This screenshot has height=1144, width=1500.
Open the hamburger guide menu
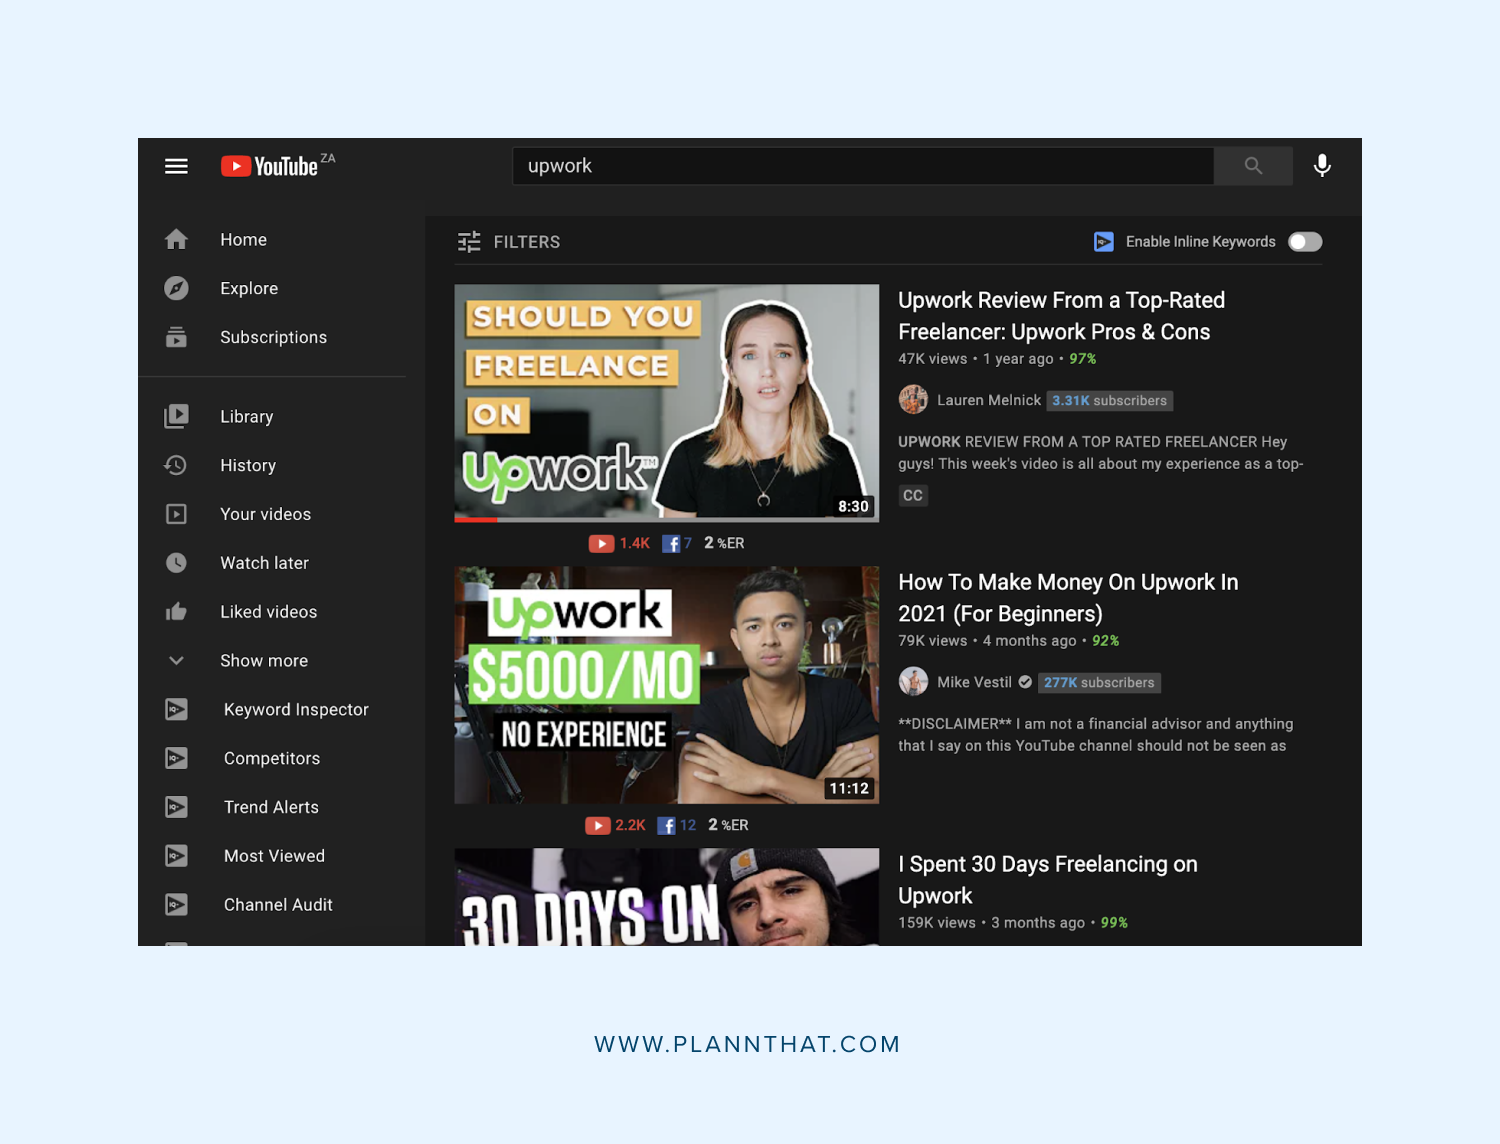coord(176,166)
